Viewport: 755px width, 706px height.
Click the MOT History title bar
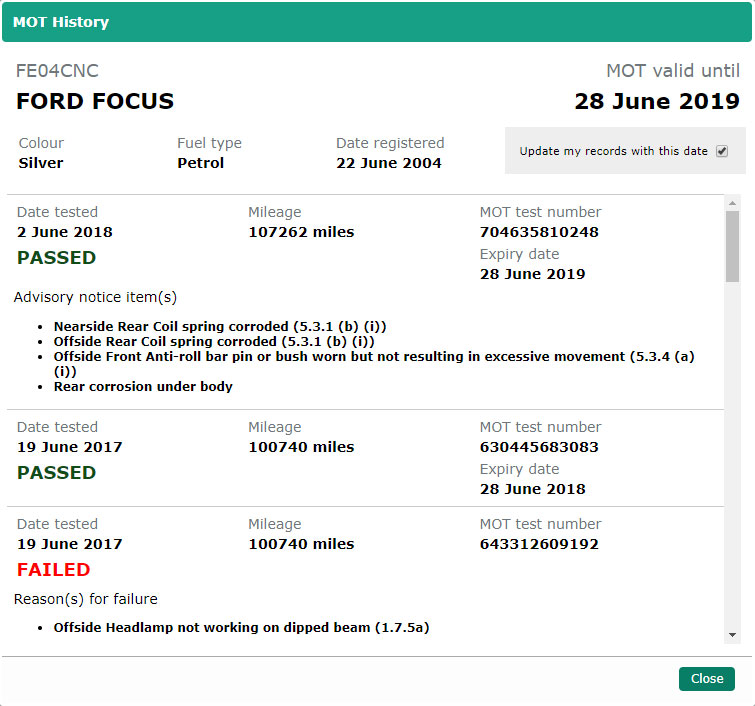tap(377, 22)
